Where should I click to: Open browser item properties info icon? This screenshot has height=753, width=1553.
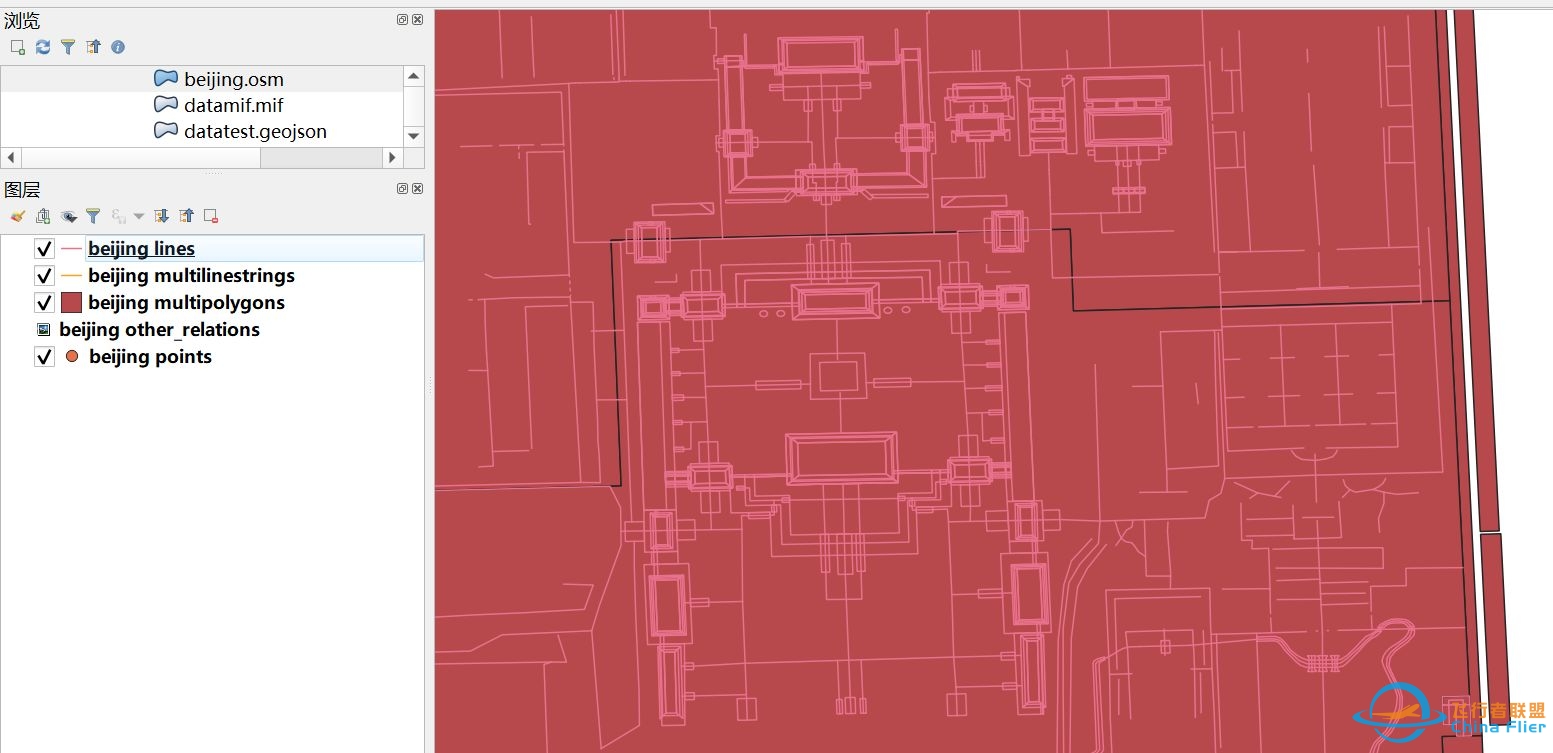[x=118, y=47]
